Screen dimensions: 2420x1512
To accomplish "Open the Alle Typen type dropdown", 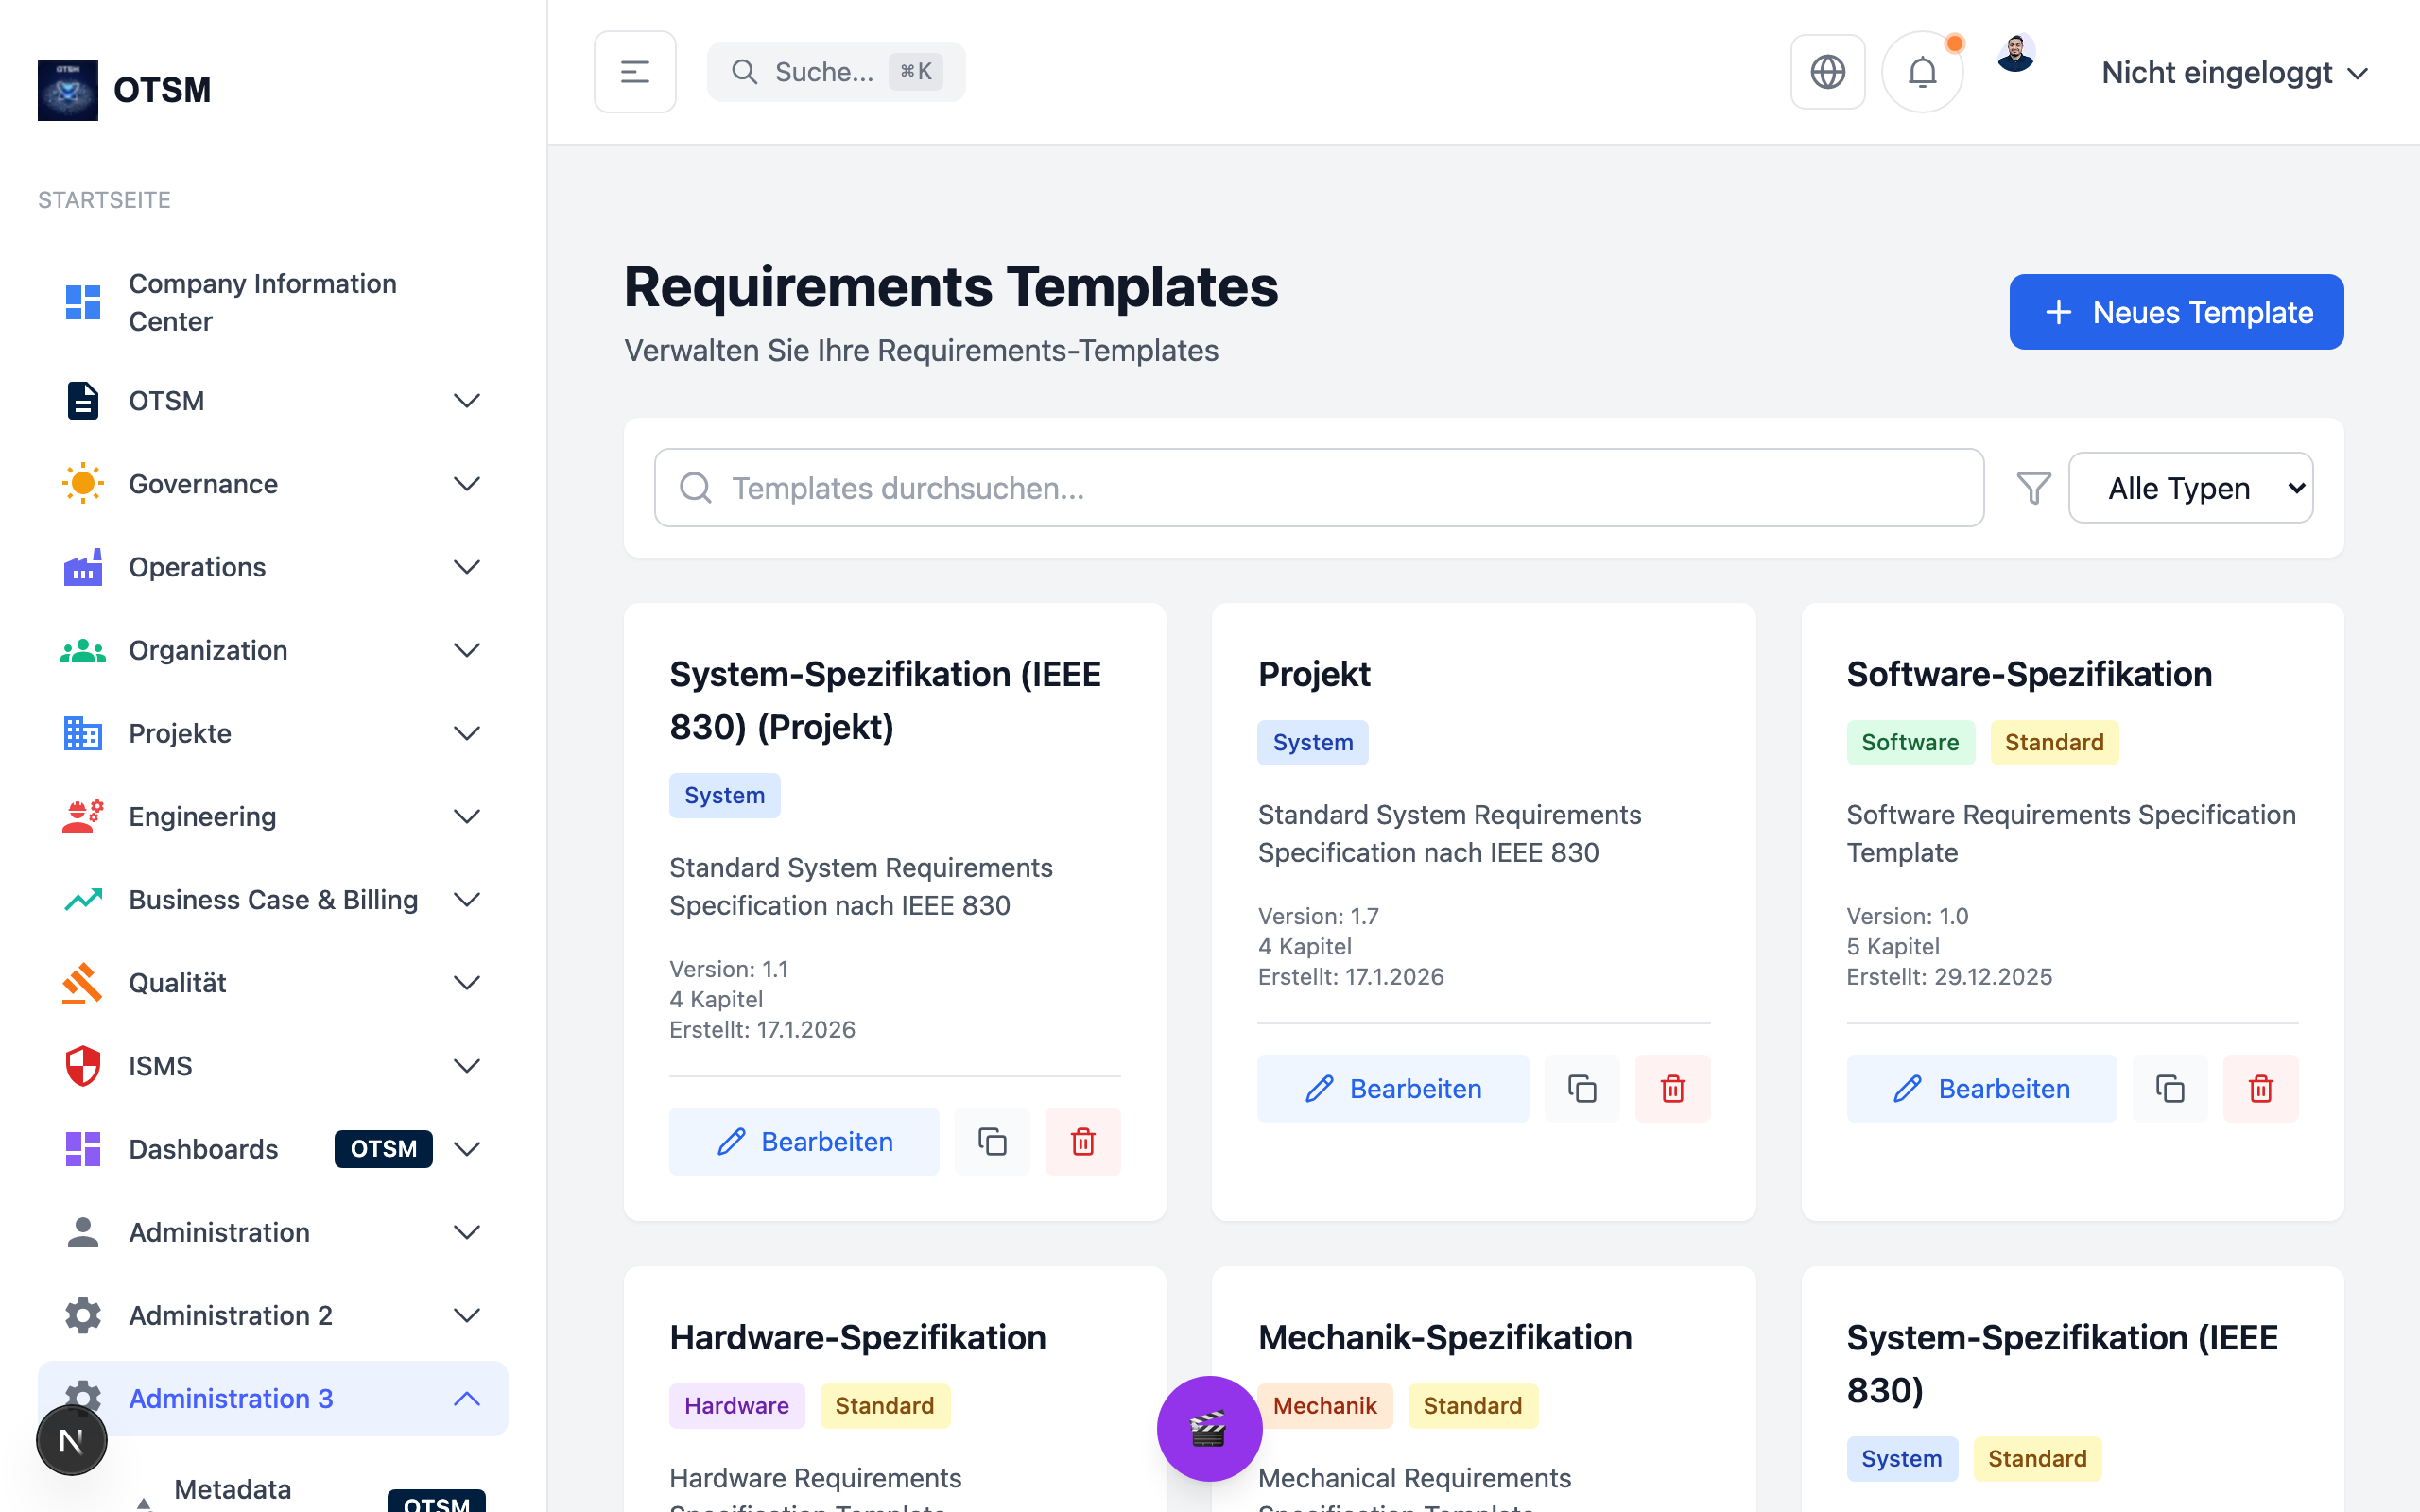I will pyautogui.click(x=2190, y=488).
